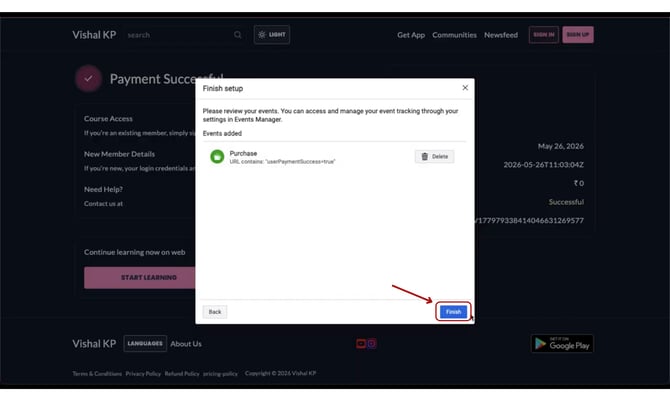Click the payment success checkmark icon
Image resolution: width=670 pixels, height=408 pixels.
tap(88, 79)
